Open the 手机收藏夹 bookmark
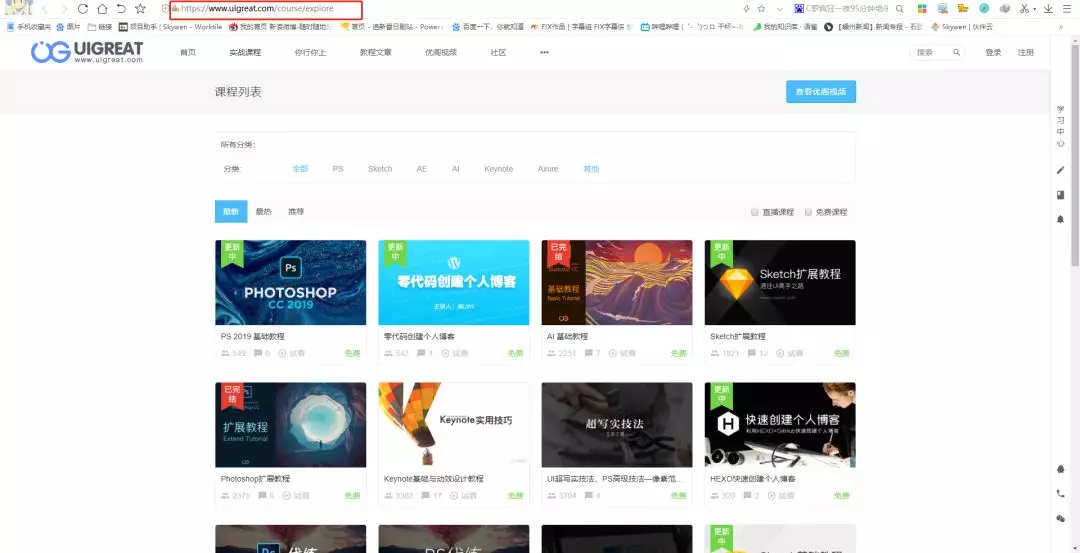Image resolution: width=1080 pixels, height=553 pixels. pyautogui.click(x=28, y=27)
